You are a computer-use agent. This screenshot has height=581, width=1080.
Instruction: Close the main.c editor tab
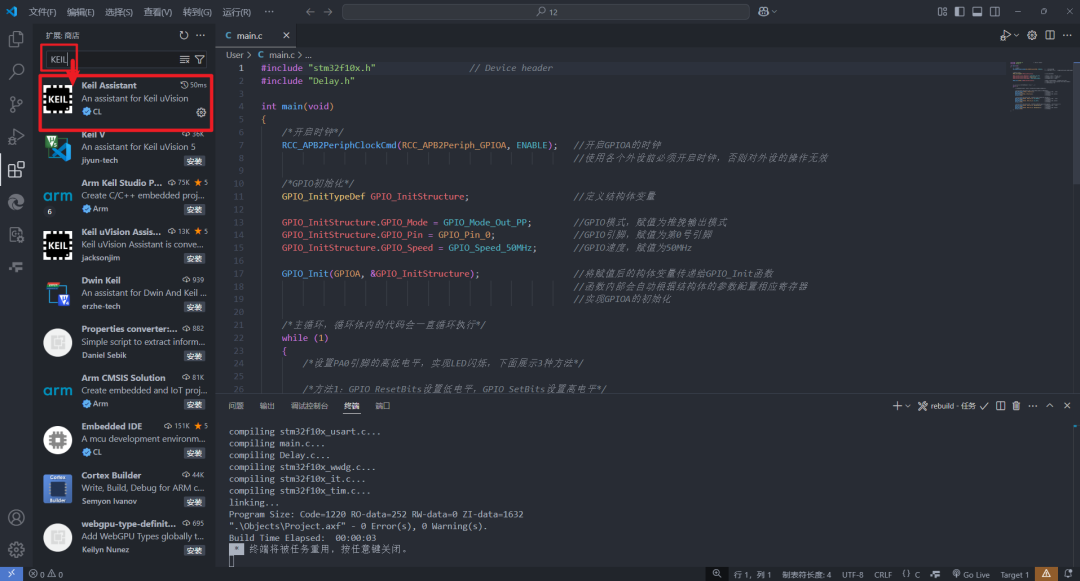286,36
